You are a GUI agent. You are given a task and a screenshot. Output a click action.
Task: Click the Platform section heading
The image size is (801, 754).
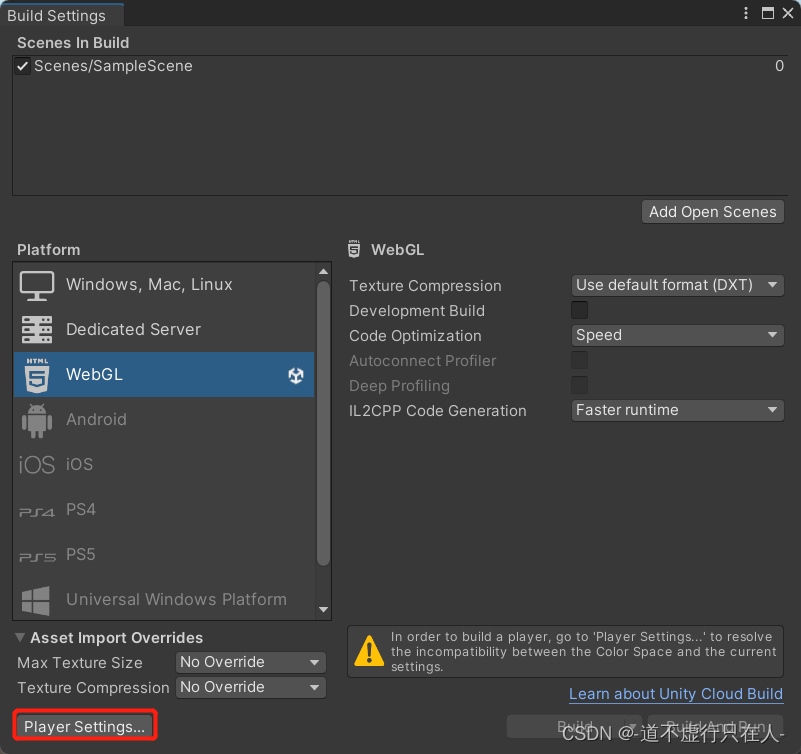[49, 250]
